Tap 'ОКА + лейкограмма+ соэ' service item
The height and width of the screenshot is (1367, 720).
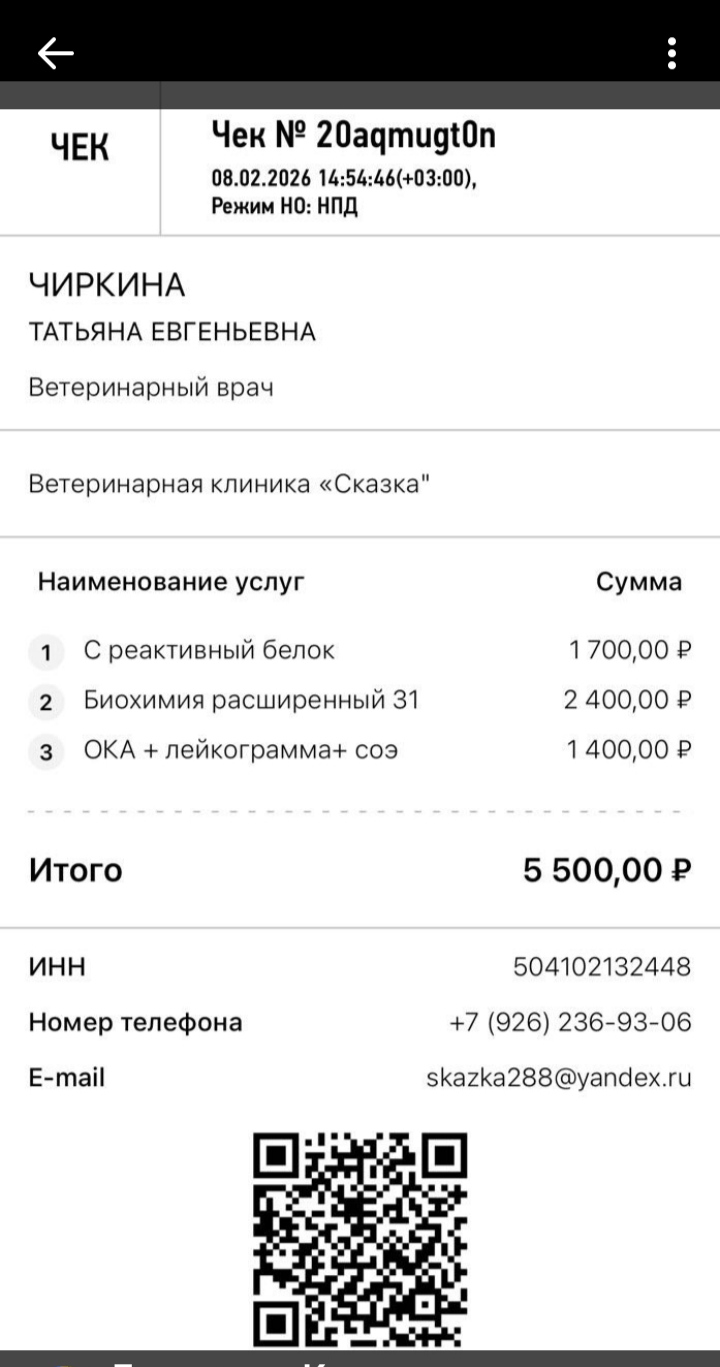pos(241,750)
